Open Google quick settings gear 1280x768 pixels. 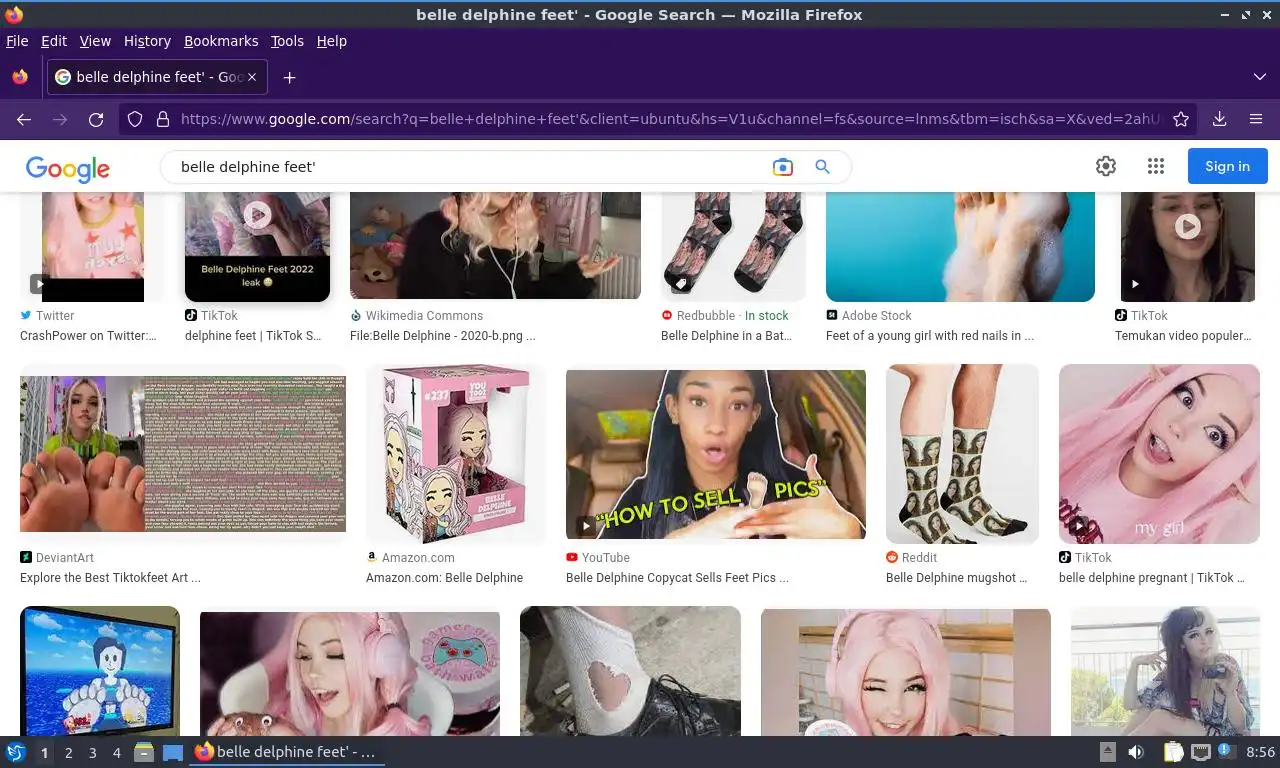tap(1106, 167)
